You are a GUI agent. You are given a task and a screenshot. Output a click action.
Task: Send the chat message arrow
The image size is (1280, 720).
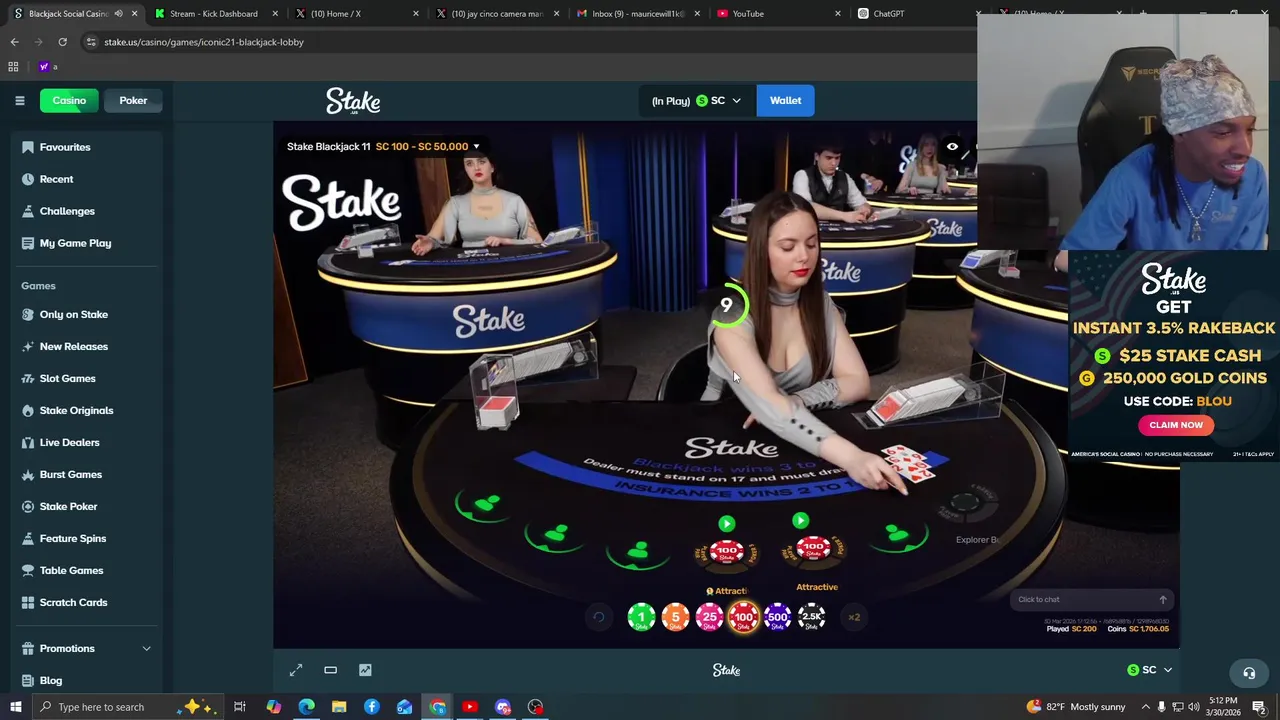[x=1162, y=599]
